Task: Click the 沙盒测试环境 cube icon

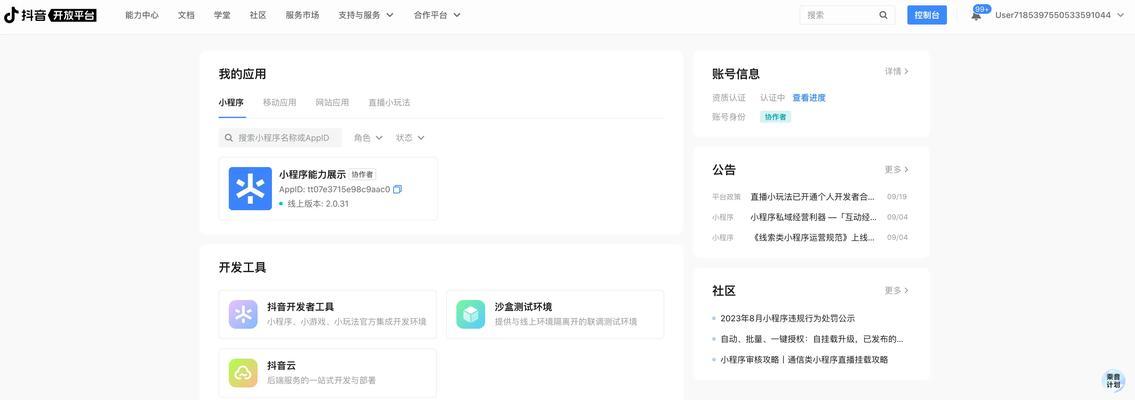Action: [471, 315]
